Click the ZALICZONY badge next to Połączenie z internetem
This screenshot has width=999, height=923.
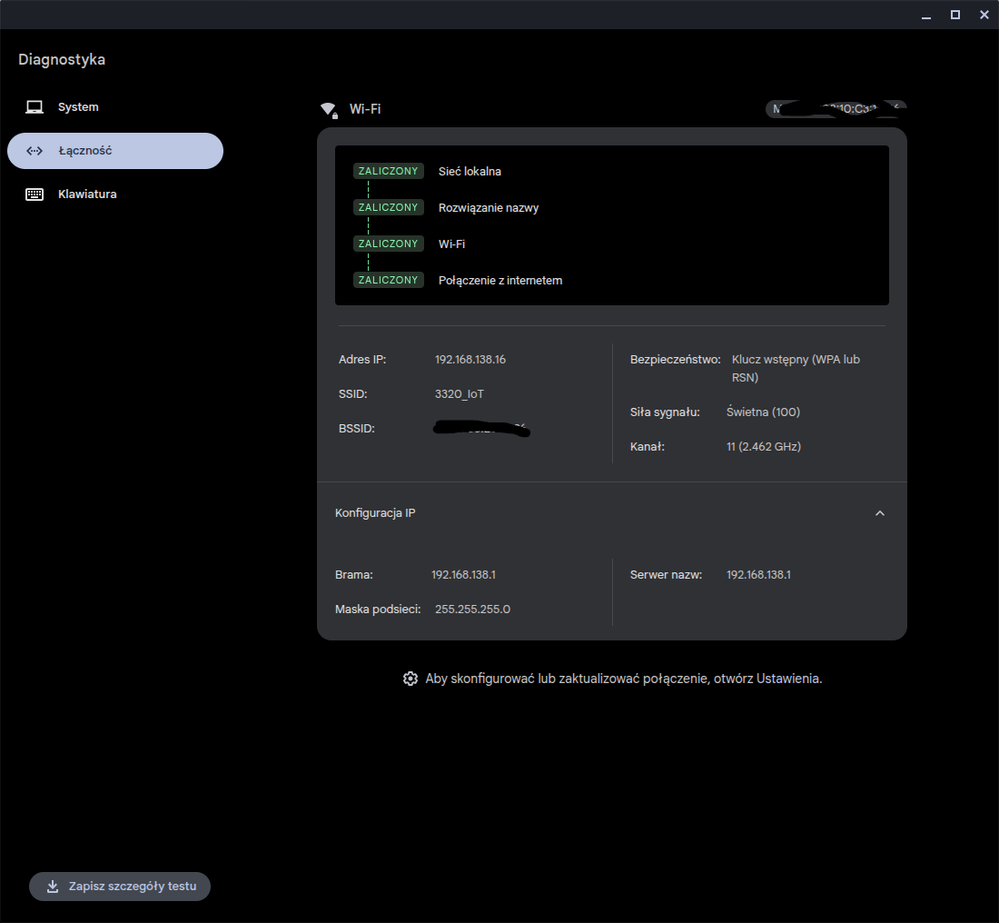388,280
